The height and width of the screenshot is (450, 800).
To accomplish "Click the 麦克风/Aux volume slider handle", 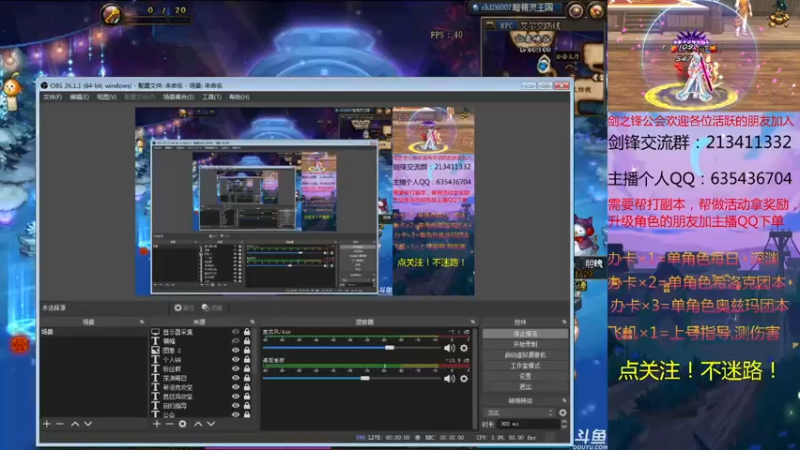I will 389,347.
